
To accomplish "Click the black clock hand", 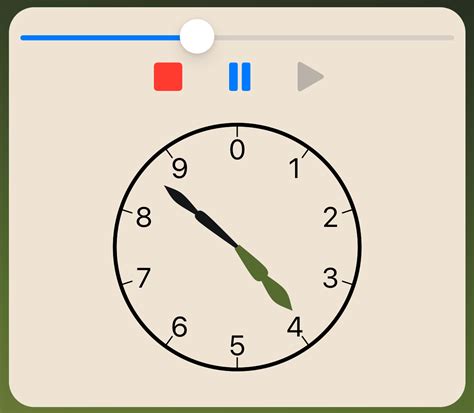I will [201, 216].
